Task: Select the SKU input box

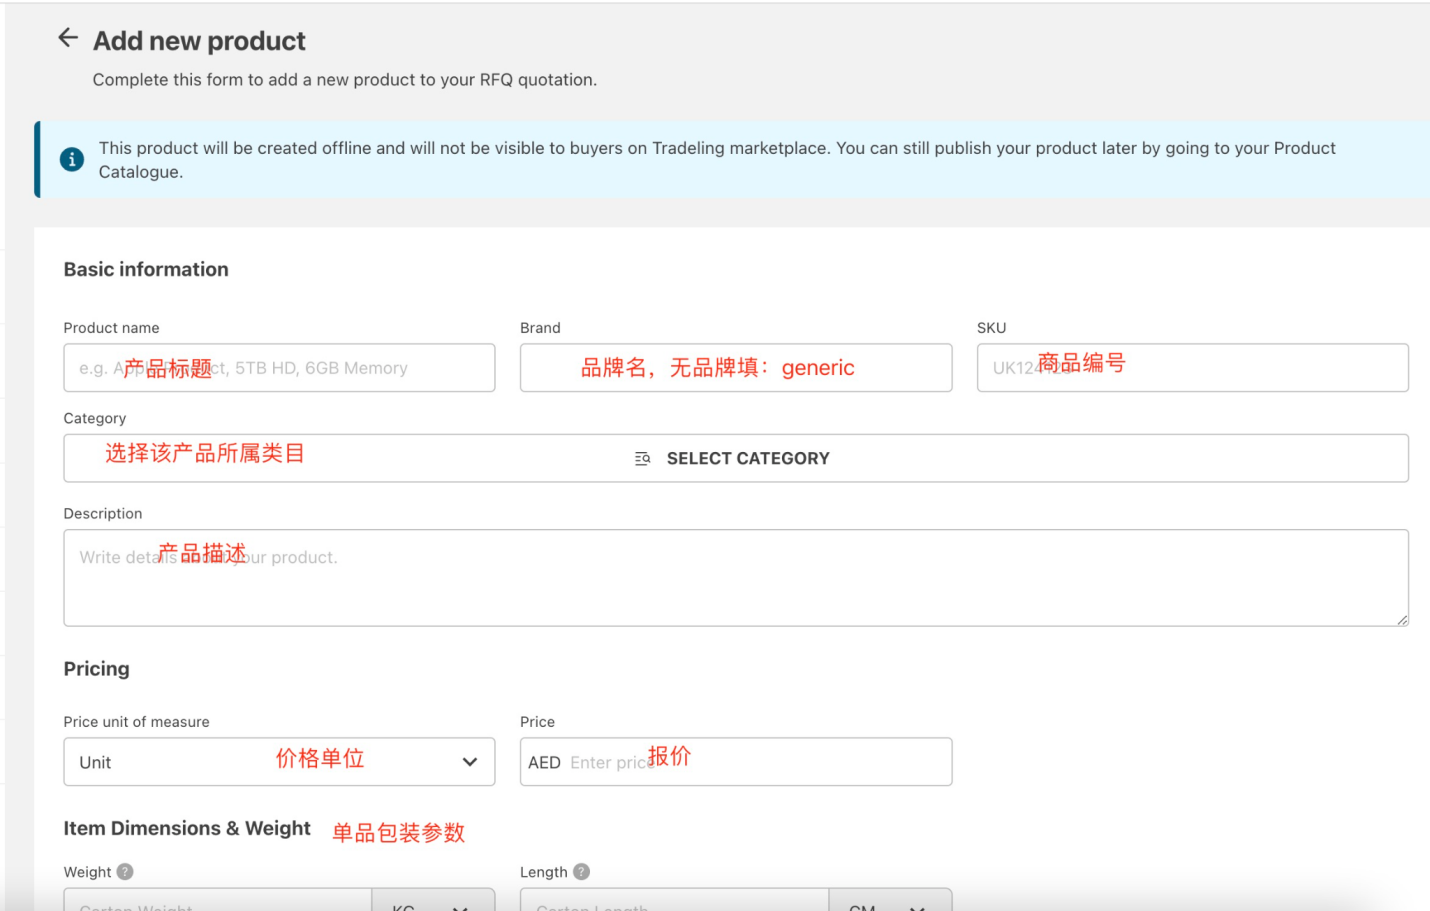Action: coord(1192,368)
